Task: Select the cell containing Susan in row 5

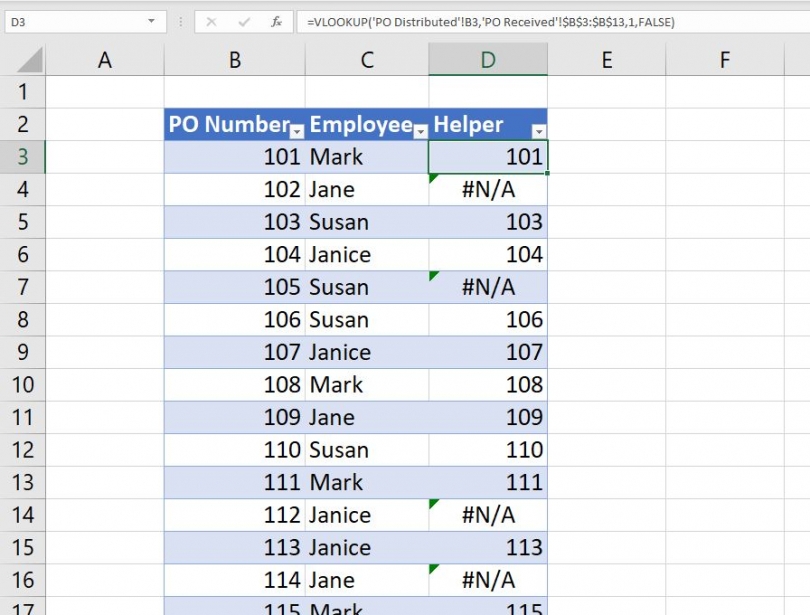Action: 366,221
